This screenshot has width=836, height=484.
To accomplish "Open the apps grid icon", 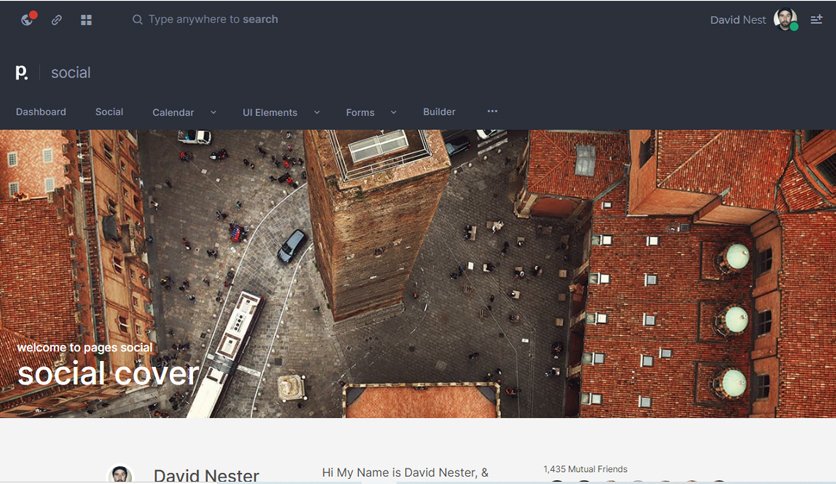I will pyautogui.click(x=86, y=20).
